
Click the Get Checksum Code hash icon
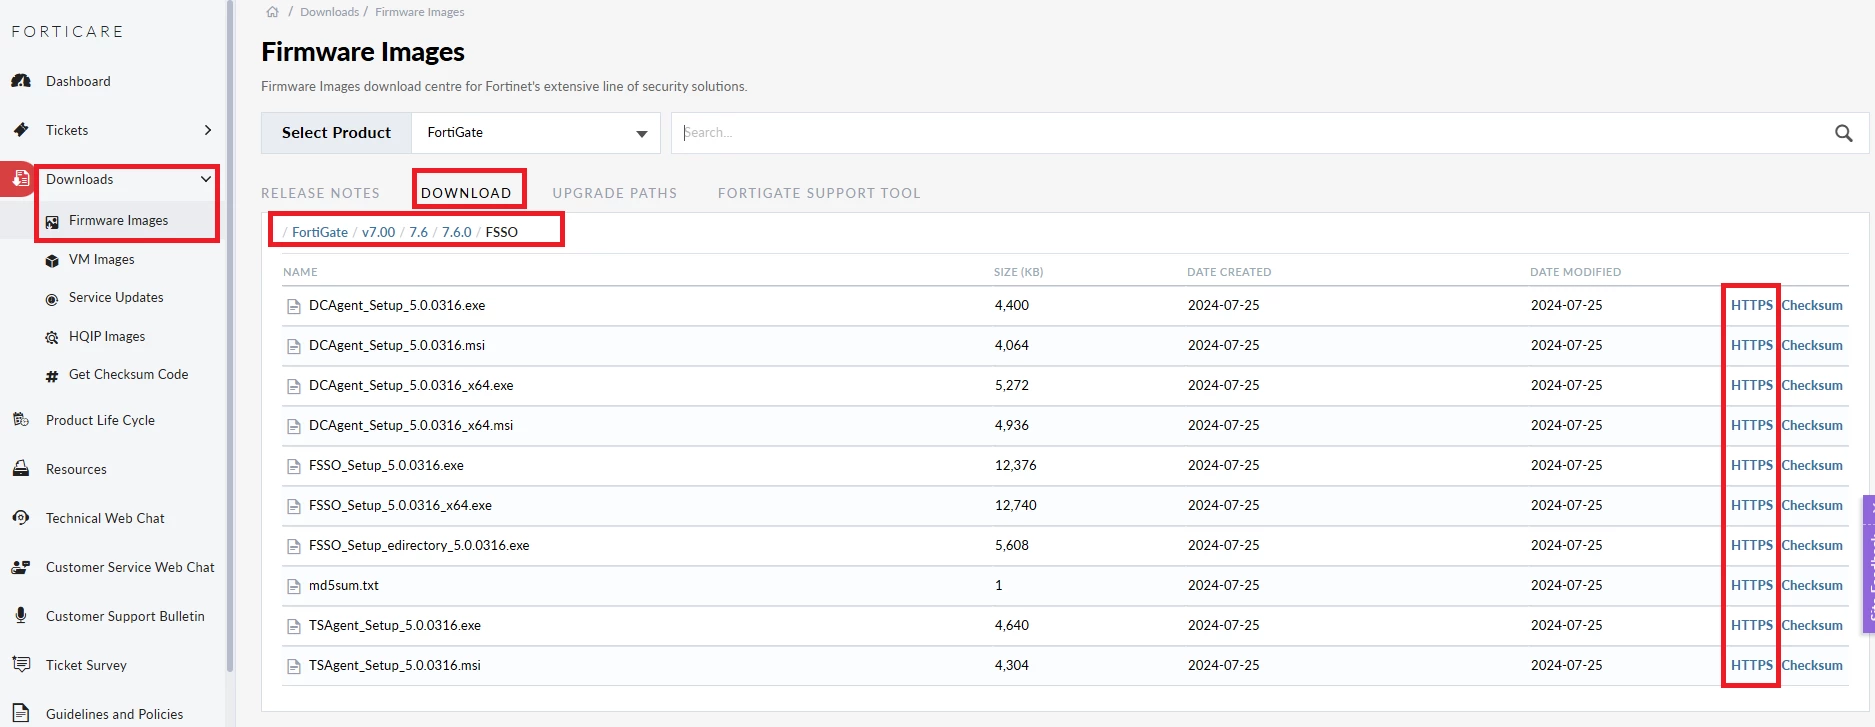point(52,376)
